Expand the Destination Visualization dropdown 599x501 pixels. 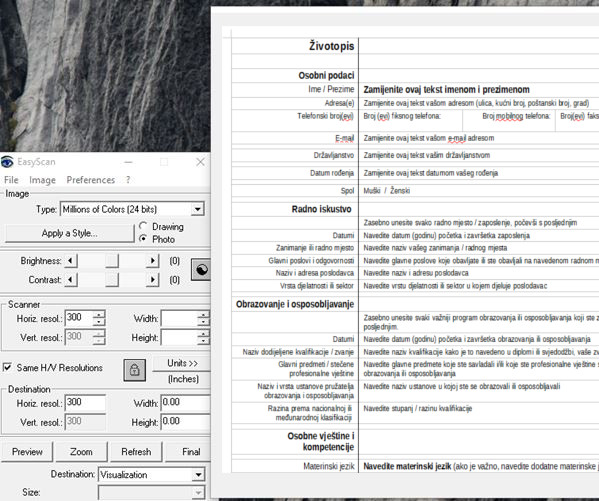(198, 475)
